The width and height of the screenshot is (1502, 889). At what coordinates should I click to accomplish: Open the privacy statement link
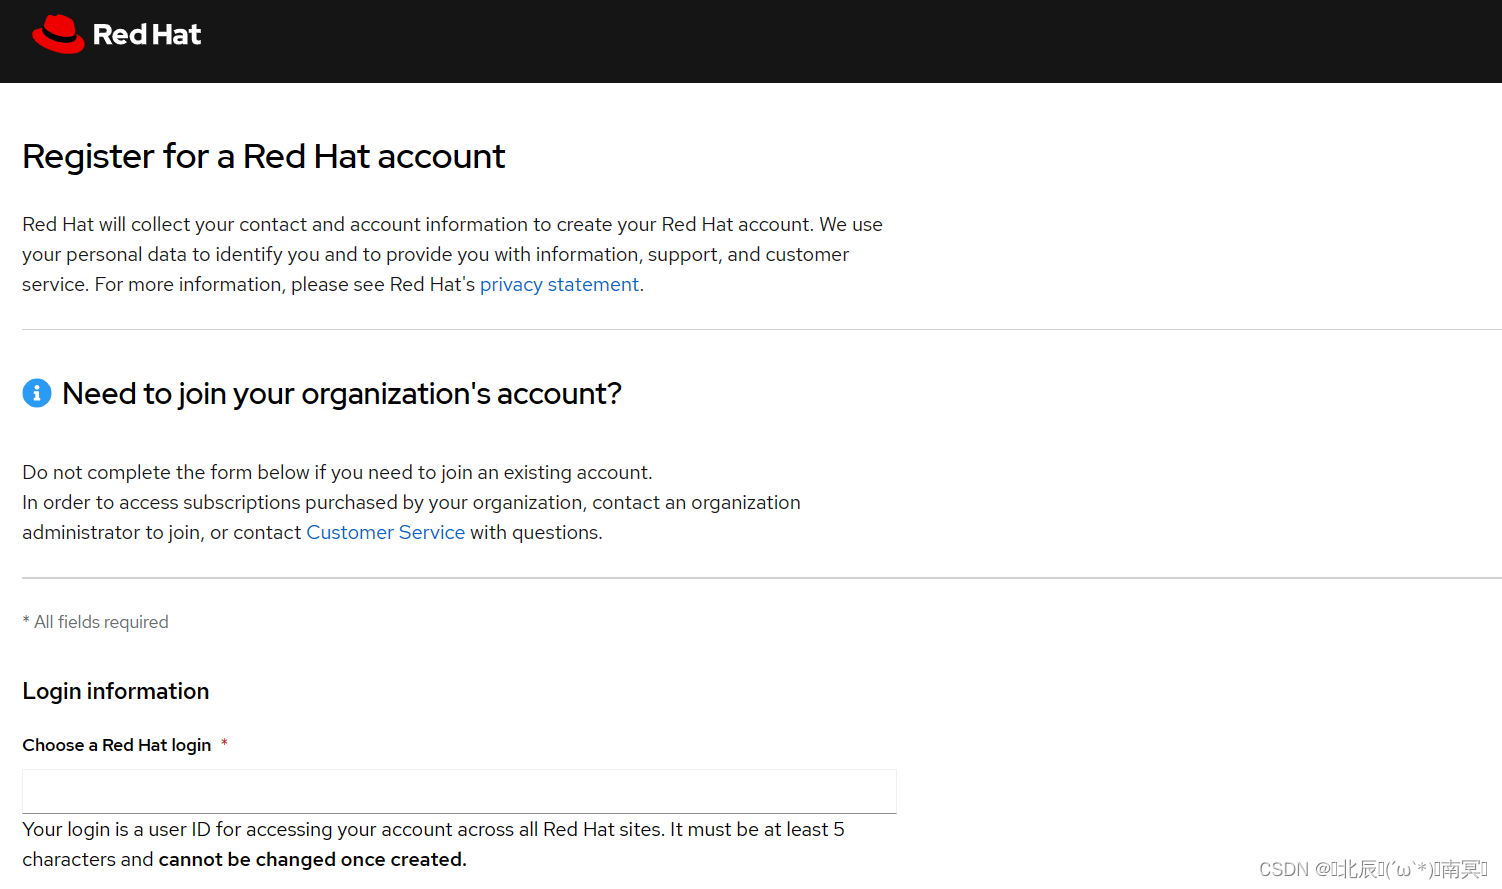click(559, 284)
